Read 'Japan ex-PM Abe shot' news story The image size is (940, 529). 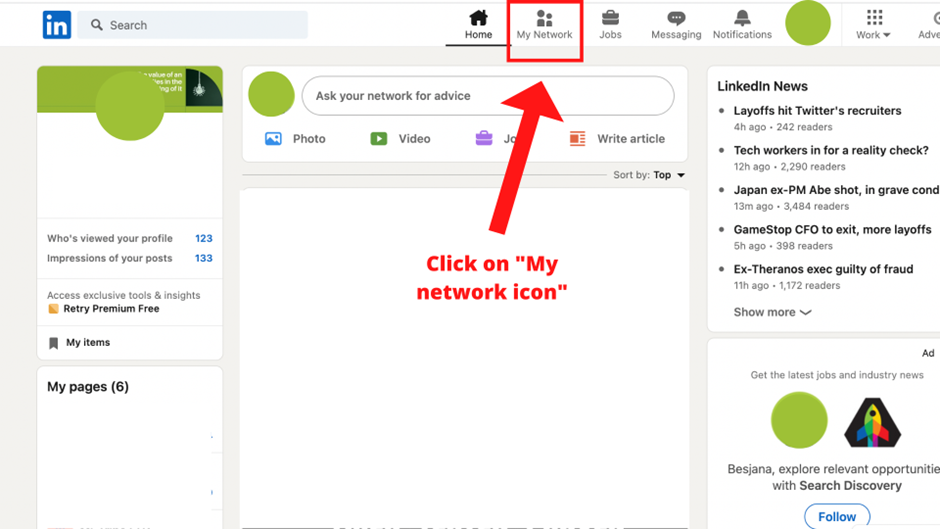tap(836, 190)
